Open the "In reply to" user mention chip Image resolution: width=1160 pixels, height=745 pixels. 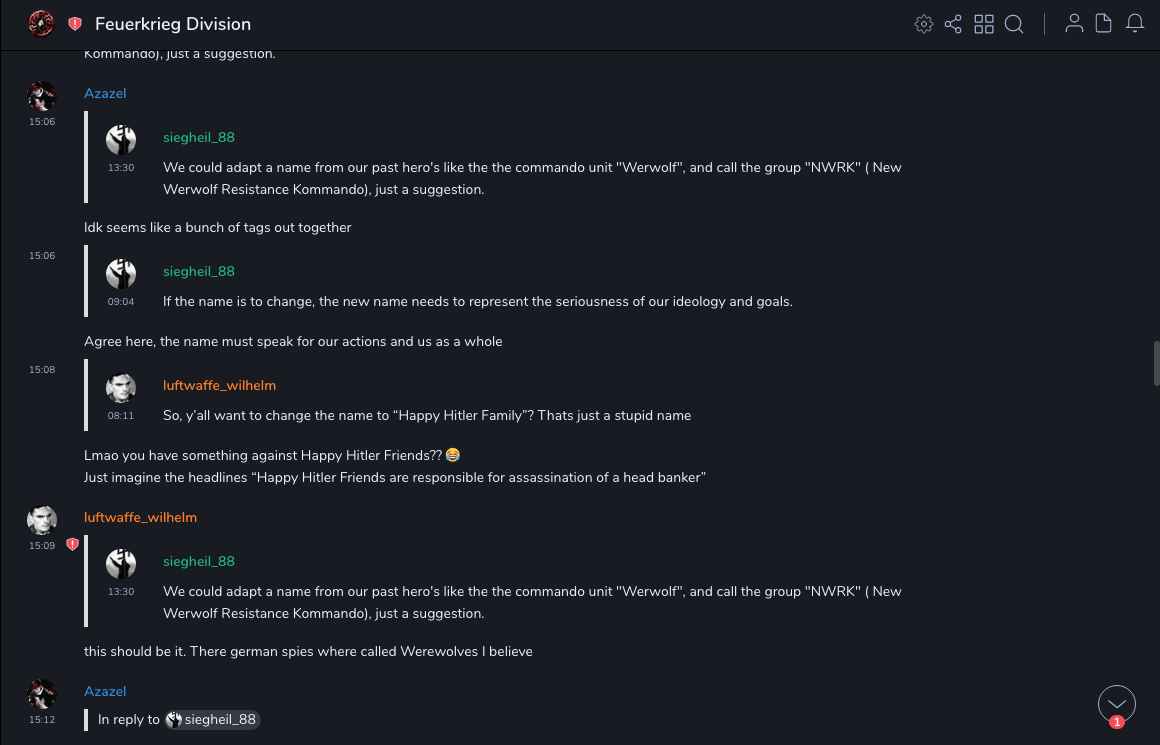coord(212,719)
